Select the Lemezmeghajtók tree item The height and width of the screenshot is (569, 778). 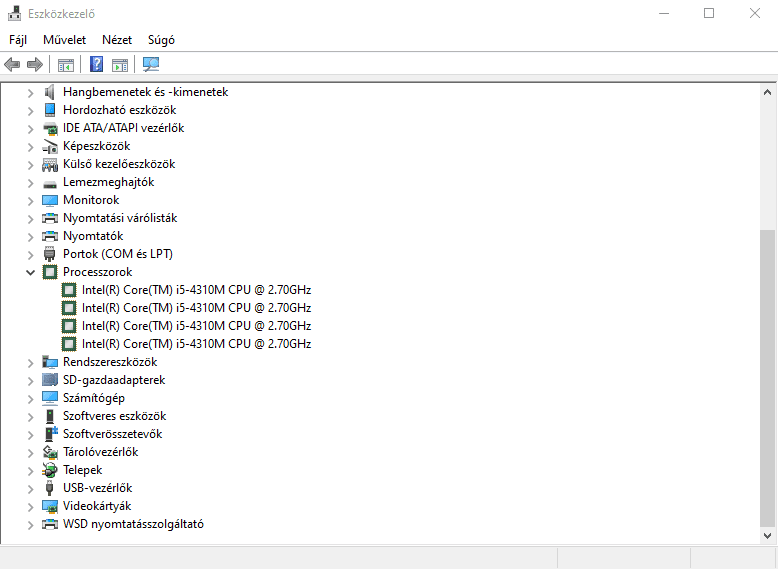click(108, 182)
